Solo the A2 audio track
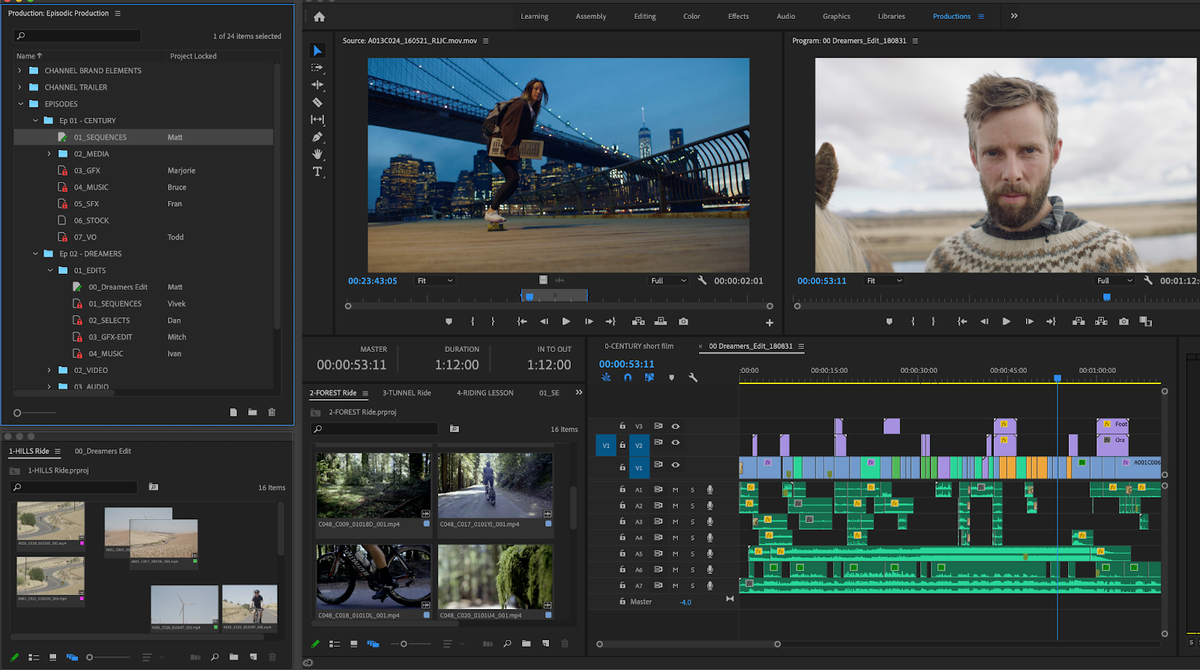This screenshot has width=1200, height=670. tap(692, 506)
